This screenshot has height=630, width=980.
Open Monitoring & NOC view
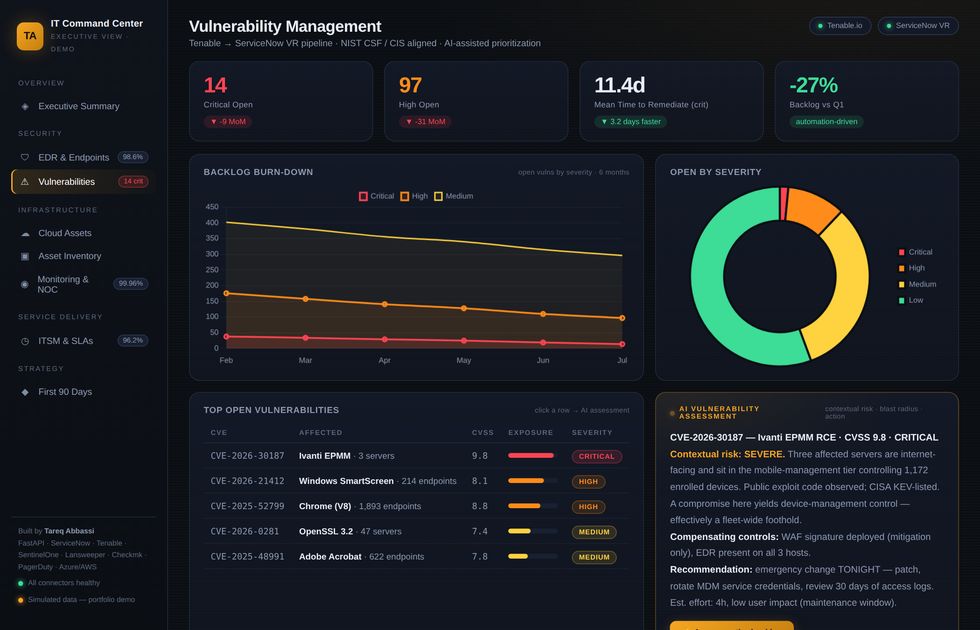coord(84,284)
